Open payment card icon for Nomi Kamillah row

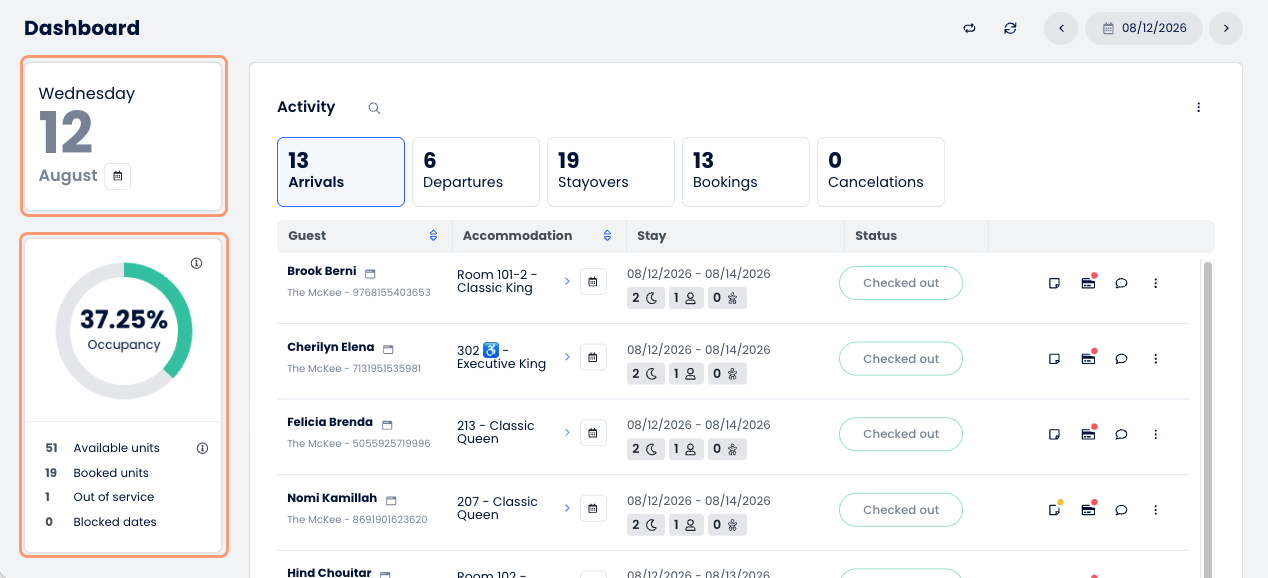click(x=1088, y=510)
